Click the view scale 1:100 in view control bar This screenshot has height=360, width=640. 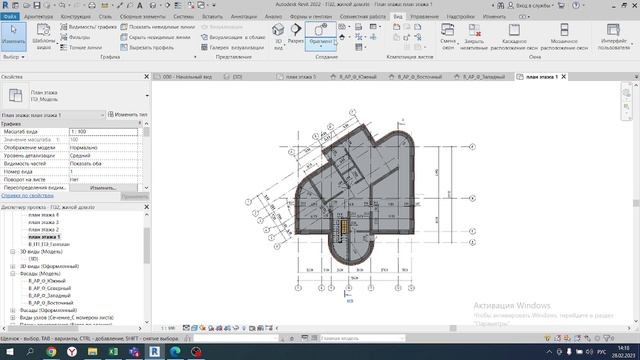click(x=168, y=328)
